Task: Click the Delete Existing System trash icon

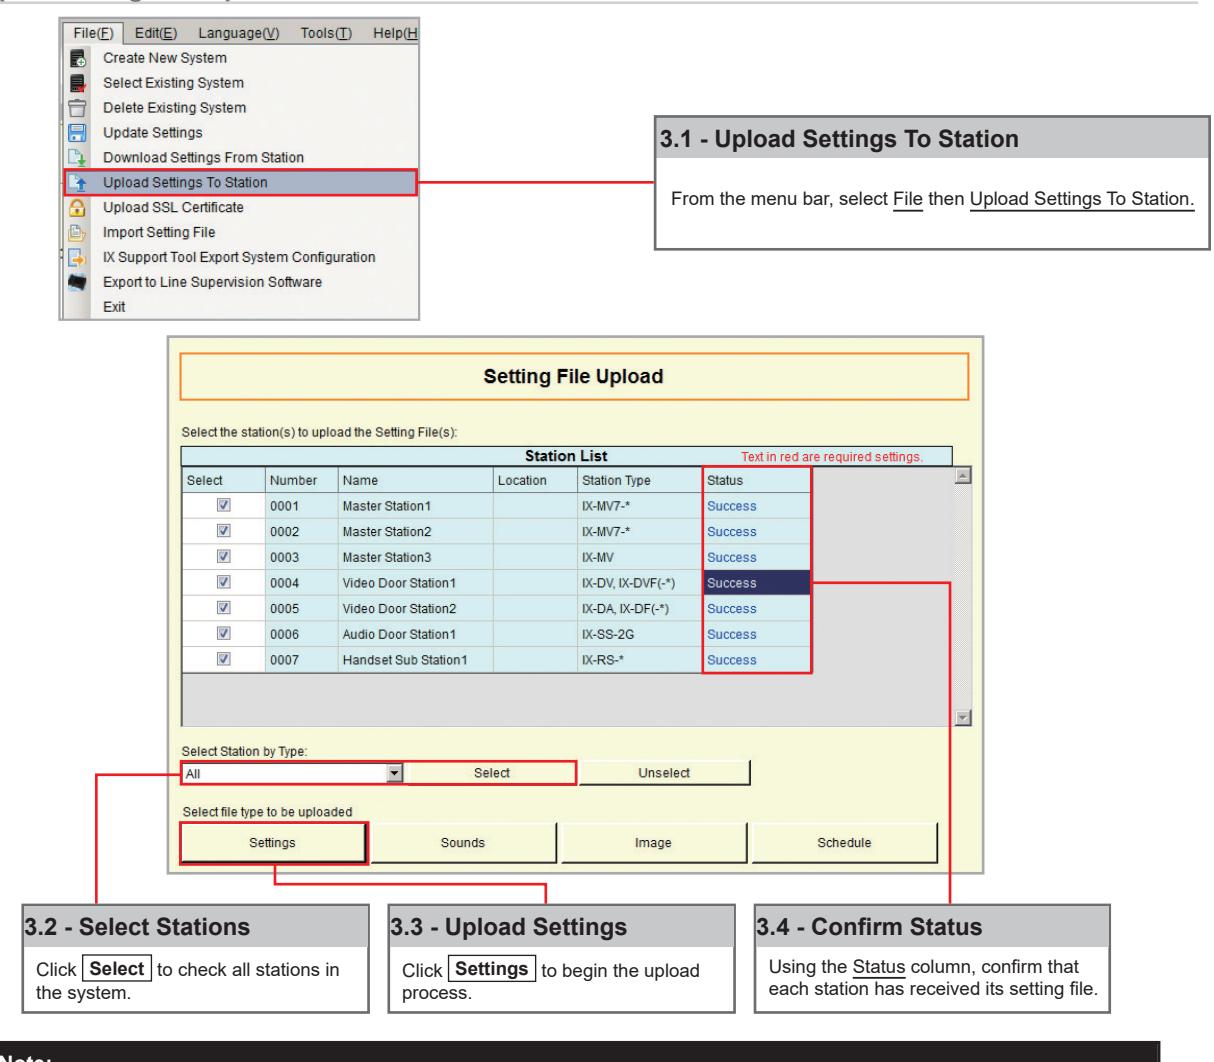Action: pos(75,108)
